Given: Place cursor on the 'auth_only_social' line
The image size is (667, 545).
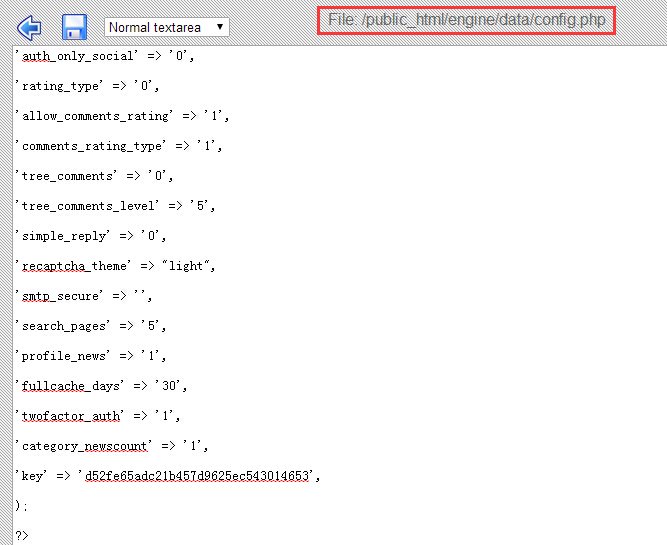Looking at the screenshot, I should pos(105,56).
